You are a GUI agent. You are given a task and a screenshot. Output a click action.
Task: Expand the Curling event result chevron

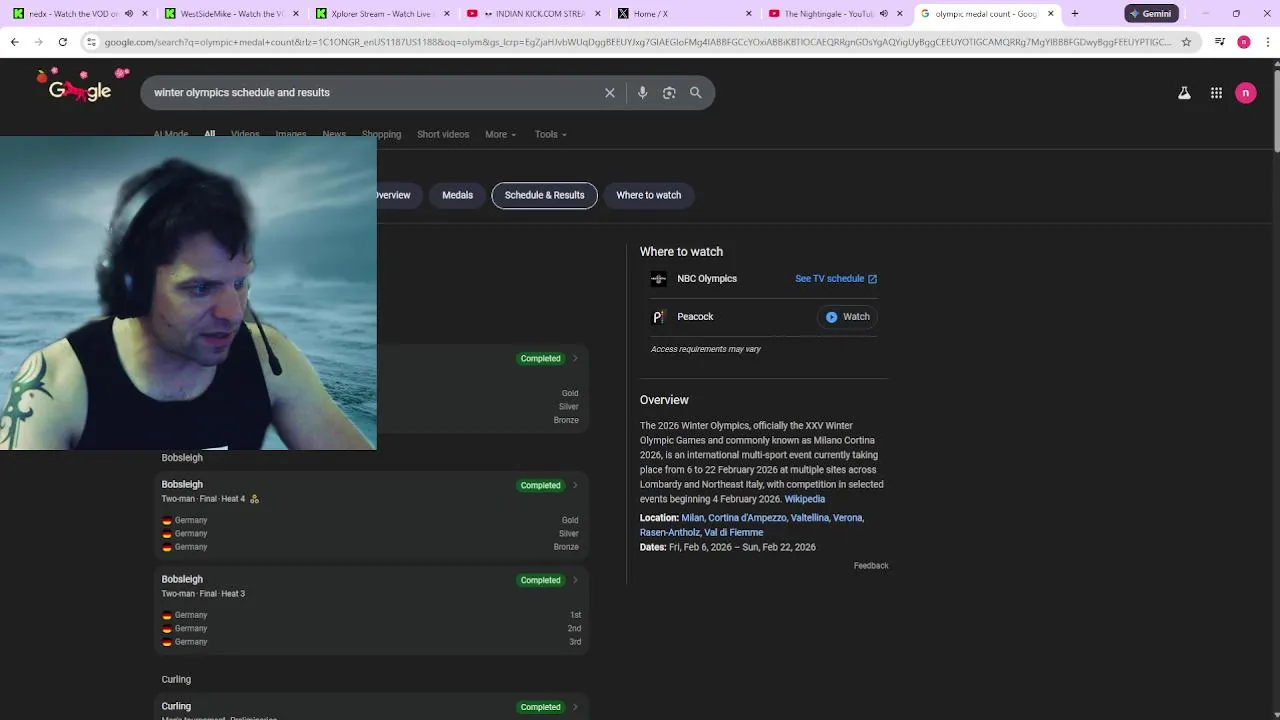(x=575, y=707)
